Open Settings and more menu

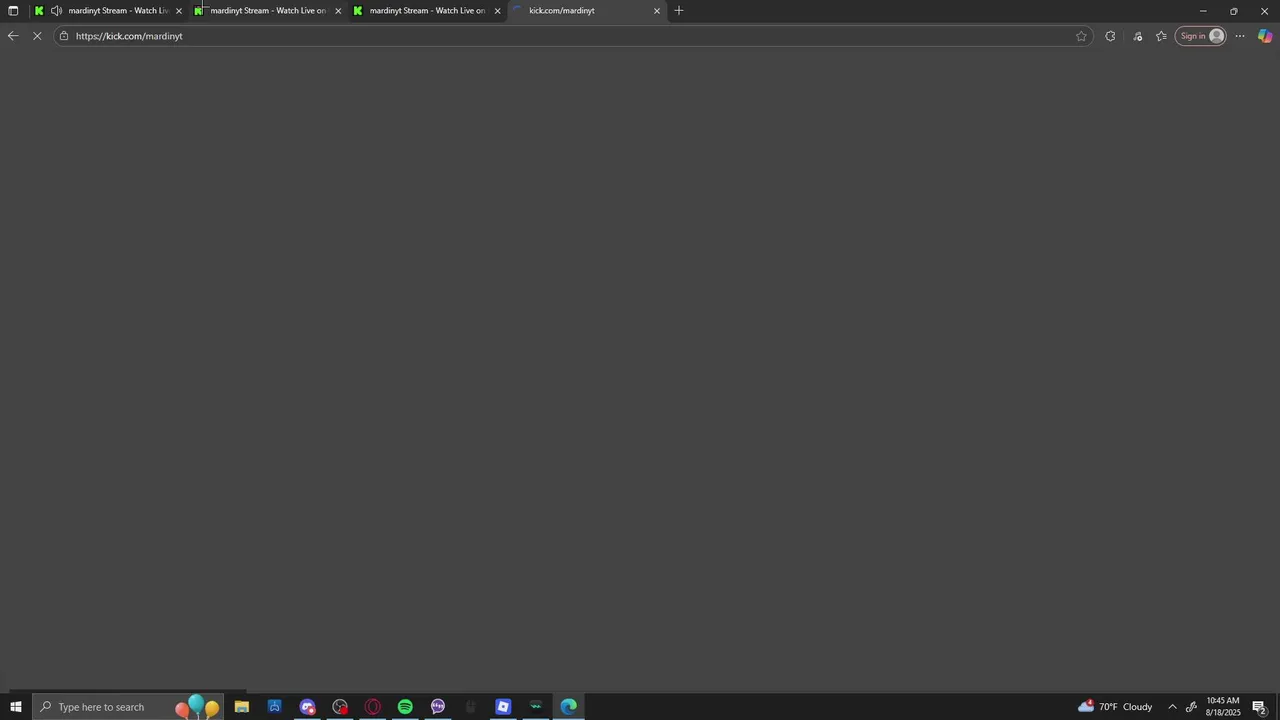coord(1240,36)
